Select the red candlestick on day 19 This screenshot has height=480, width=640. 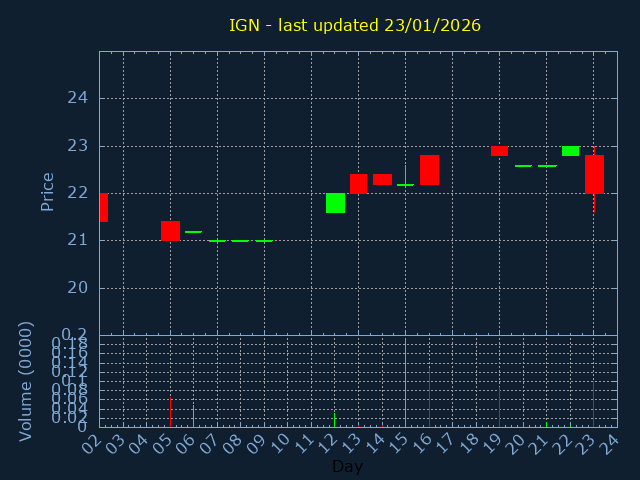(499, 151)
